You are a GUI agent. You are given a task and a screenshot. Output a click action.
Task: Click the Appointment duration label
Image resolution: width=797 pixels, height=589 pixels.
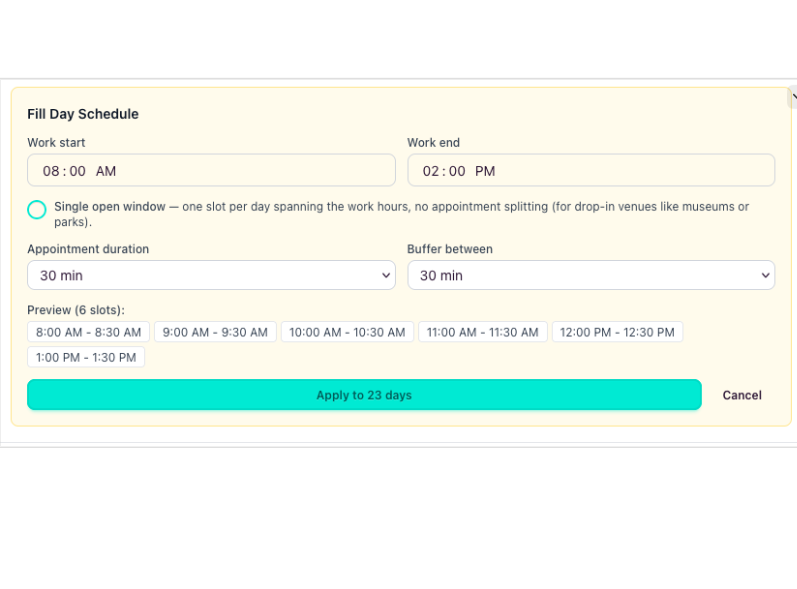point(88,249)
